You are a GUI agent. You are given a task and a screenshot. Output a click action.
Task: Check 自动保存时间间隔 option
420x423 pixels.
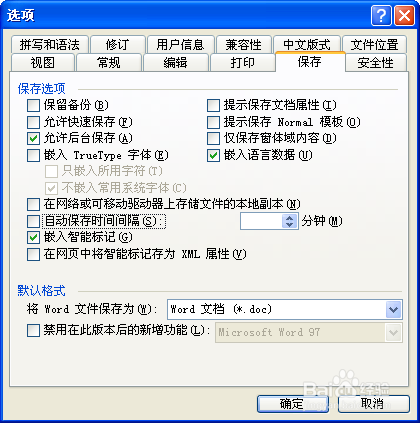click(x=33, y=221)
